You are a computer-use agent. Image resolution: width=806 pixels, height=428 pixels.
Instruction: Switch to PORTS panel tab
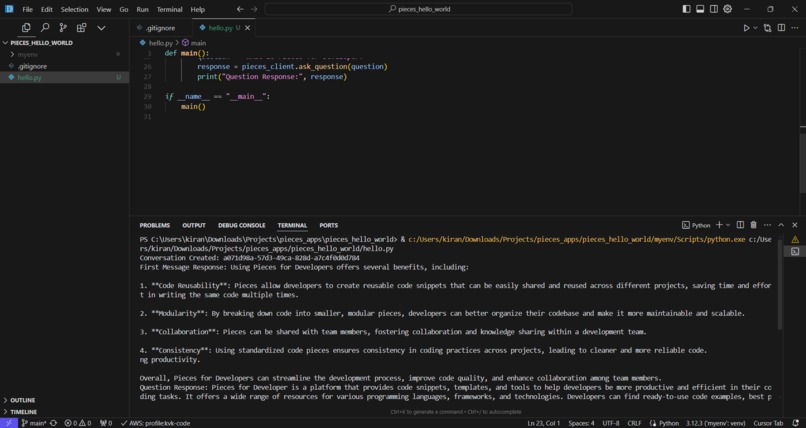328,225
